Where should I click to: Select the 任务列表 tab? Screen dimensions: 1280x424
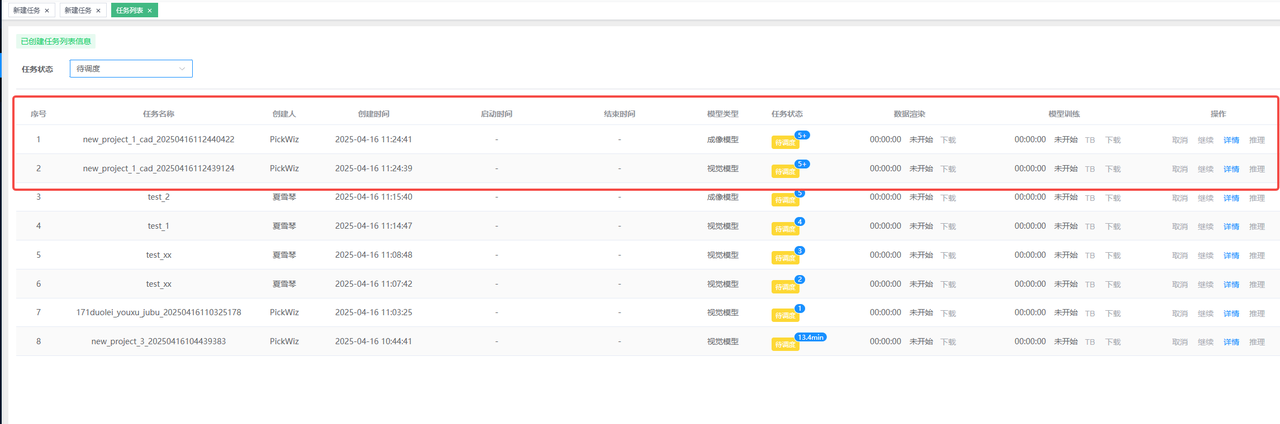(x=129, y=10)
